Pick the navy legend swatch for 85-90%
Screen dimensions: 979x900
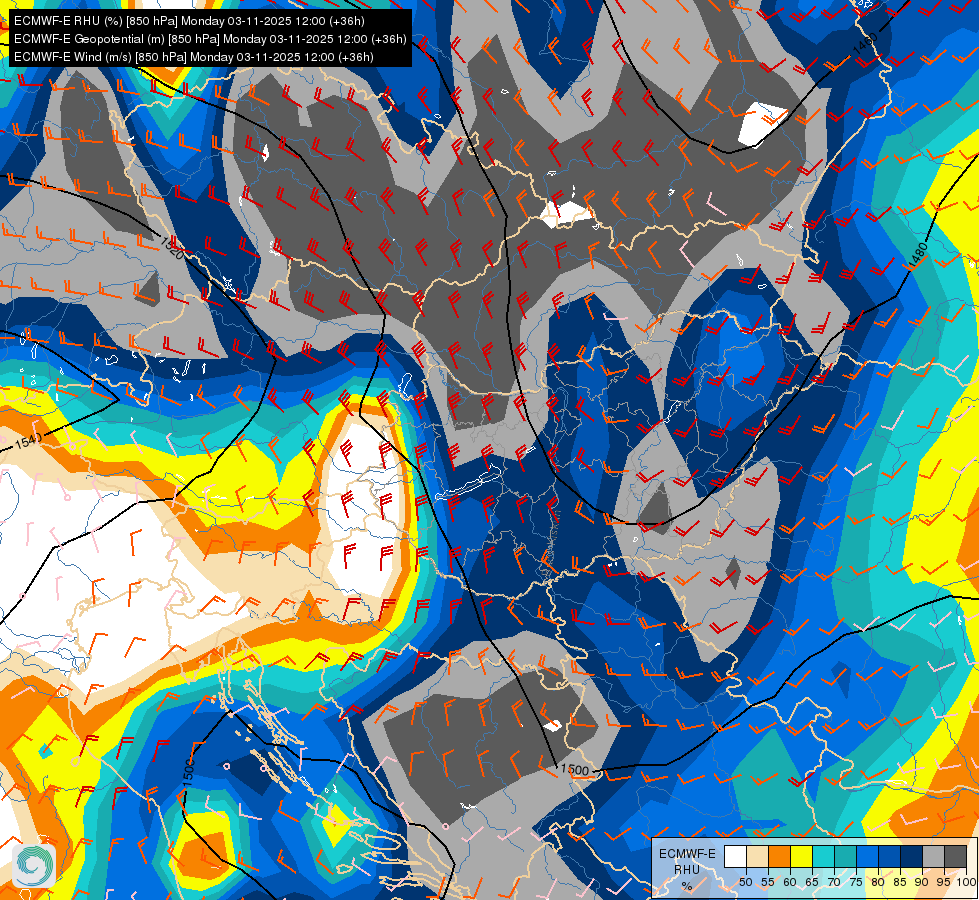pos(912,856)
